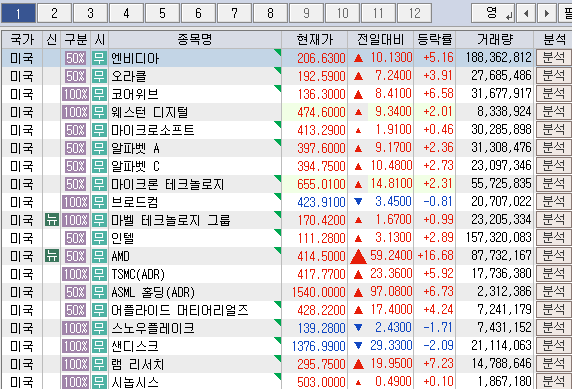Click the 100% badge for 시놉시스
This screenshot has width=572, height=389.
(x=76, y=382)
